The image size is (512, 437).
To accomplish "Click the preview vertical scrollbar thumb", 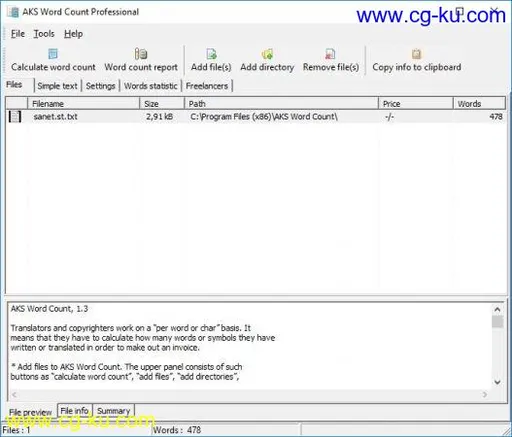I will (x=497, y=322).
